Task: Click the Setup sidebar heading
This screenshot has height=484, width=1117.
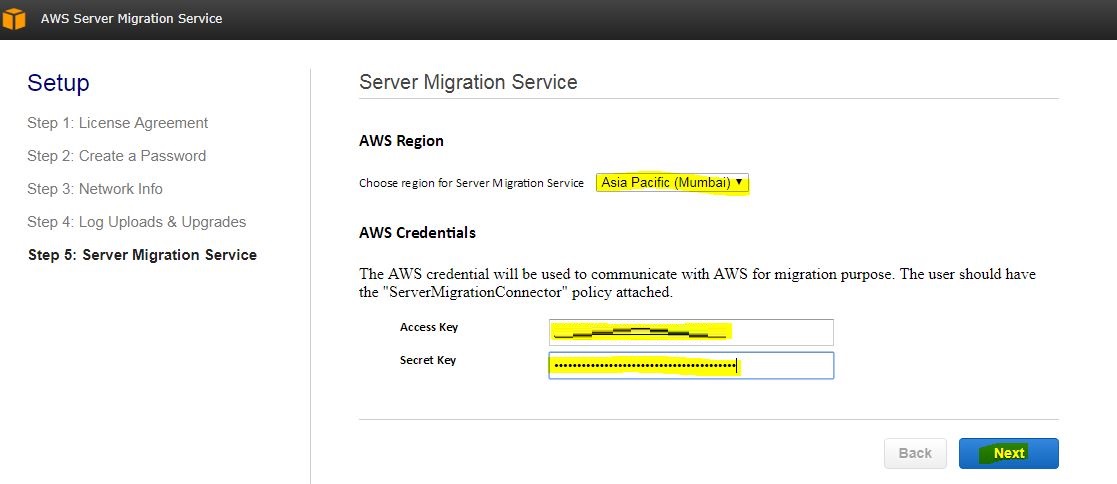Action: pyautogui.click(x=58, y=83)
